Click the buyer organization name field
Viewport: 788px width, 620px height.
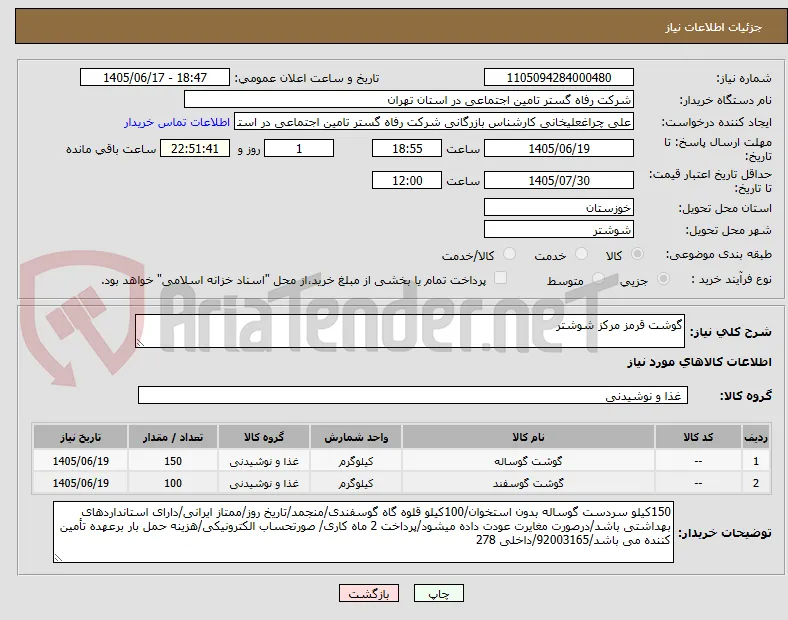409,99
